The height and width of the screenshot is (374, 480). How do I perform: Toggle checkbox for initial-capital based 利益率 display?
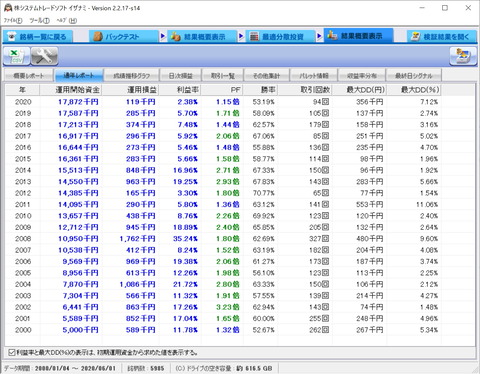[12, 352]
